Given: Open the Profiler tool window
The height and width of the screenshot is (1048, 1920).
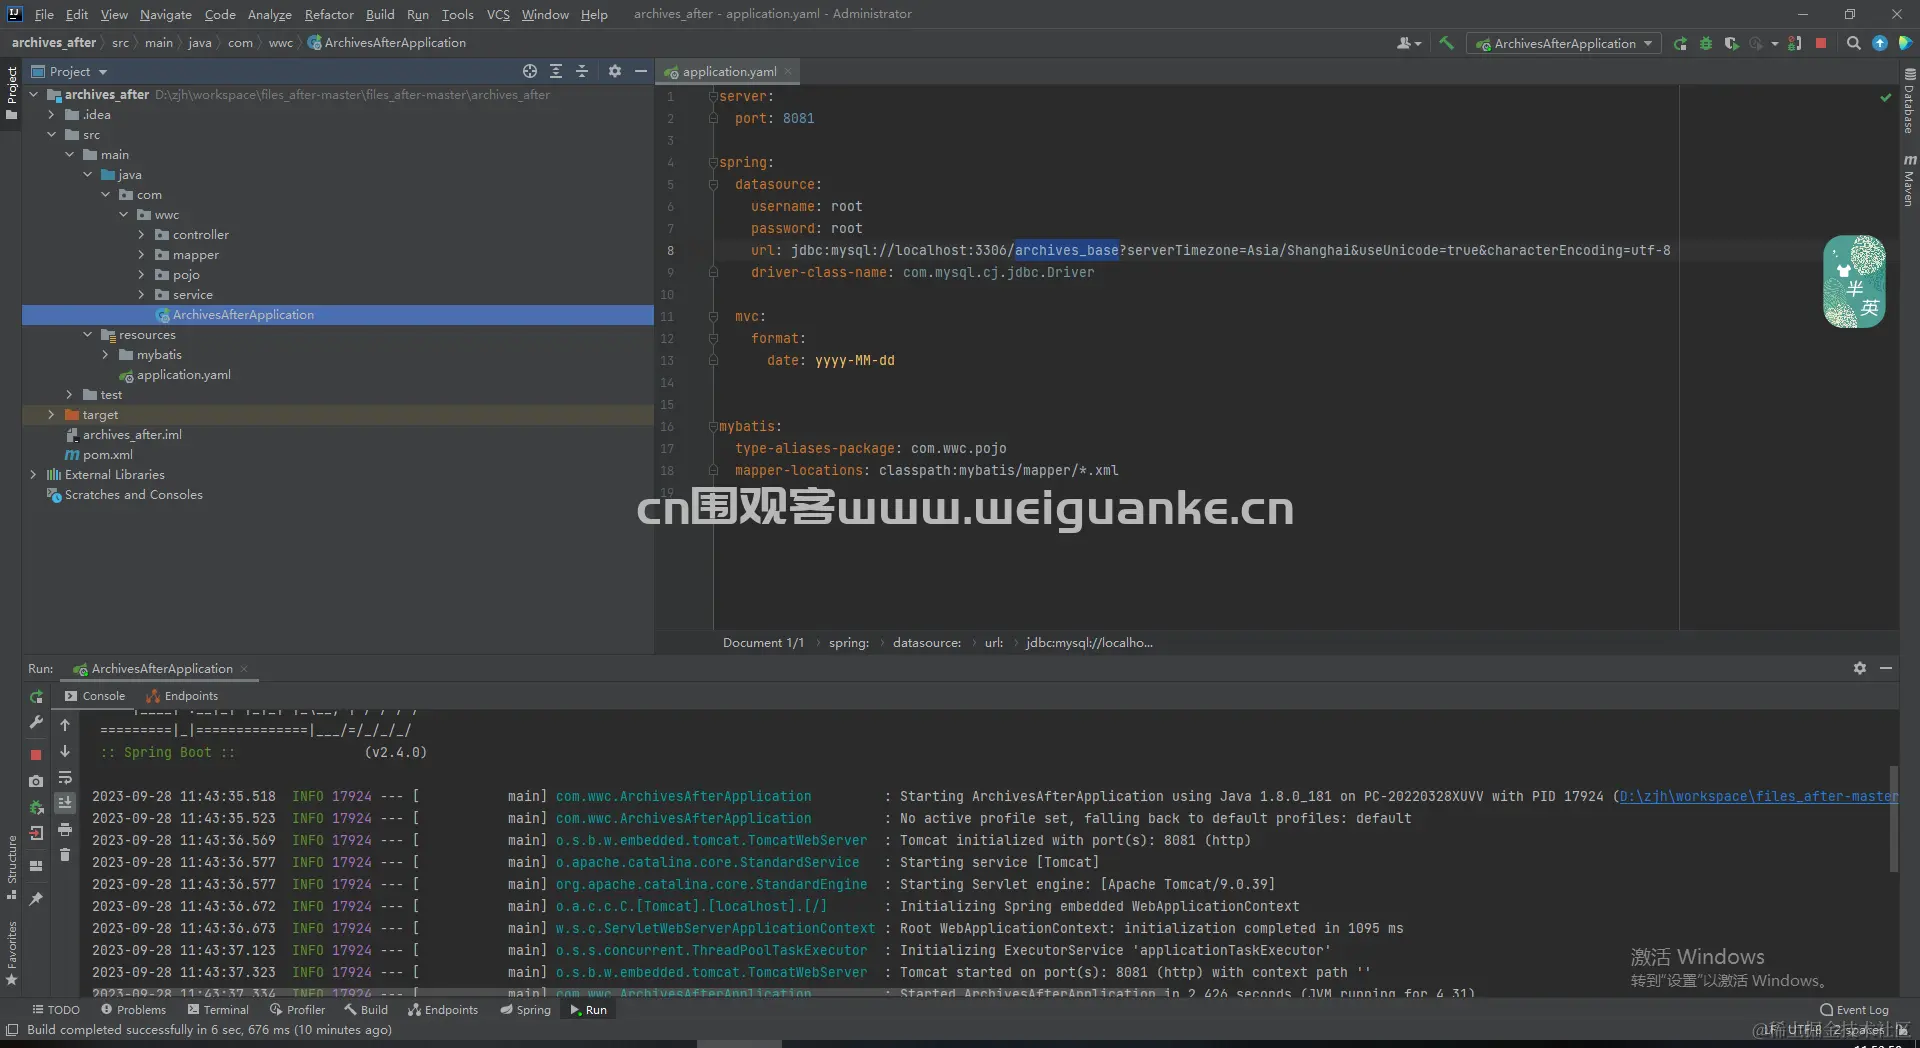Looking at the screenshot, I should click(x=297, y=1010).
